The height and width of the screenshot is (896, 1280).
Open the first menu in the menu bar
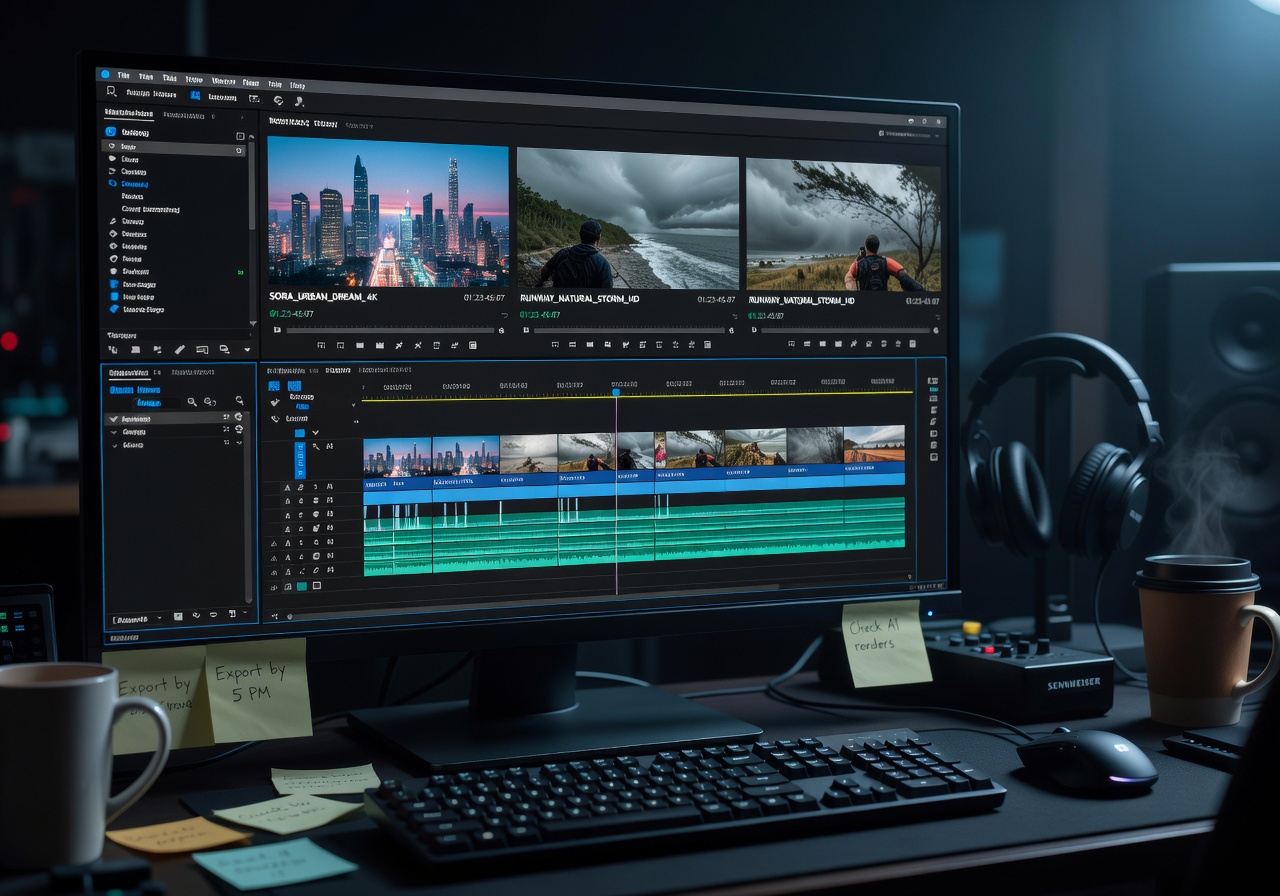(124, 76)
